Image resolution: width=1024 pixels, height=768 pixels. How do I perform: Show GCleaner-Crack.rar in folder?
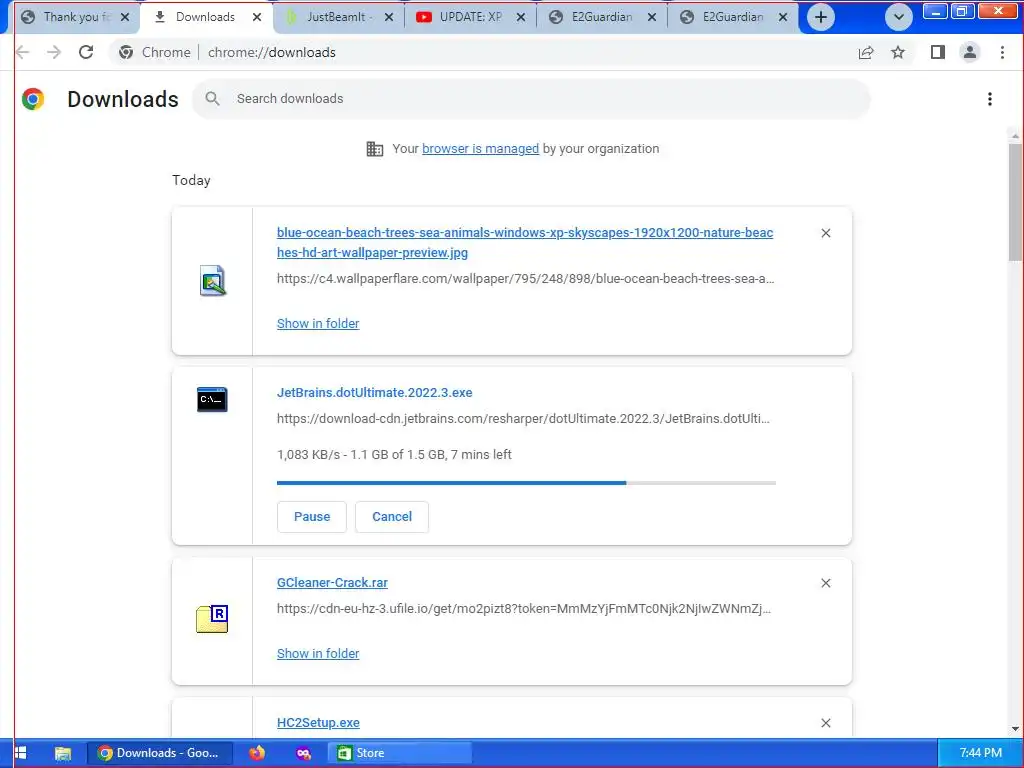point(318,654)
